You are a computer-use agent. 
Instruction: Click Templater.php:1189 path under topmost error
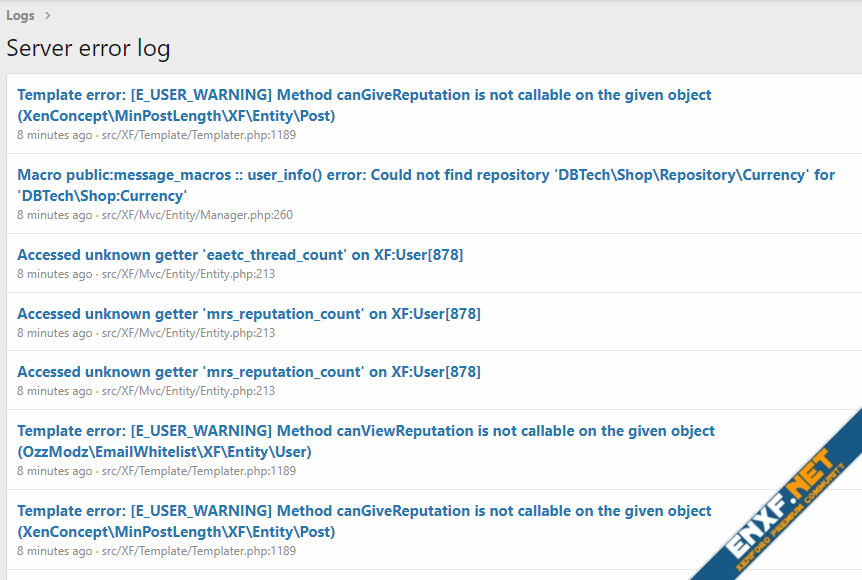point(199,135)
